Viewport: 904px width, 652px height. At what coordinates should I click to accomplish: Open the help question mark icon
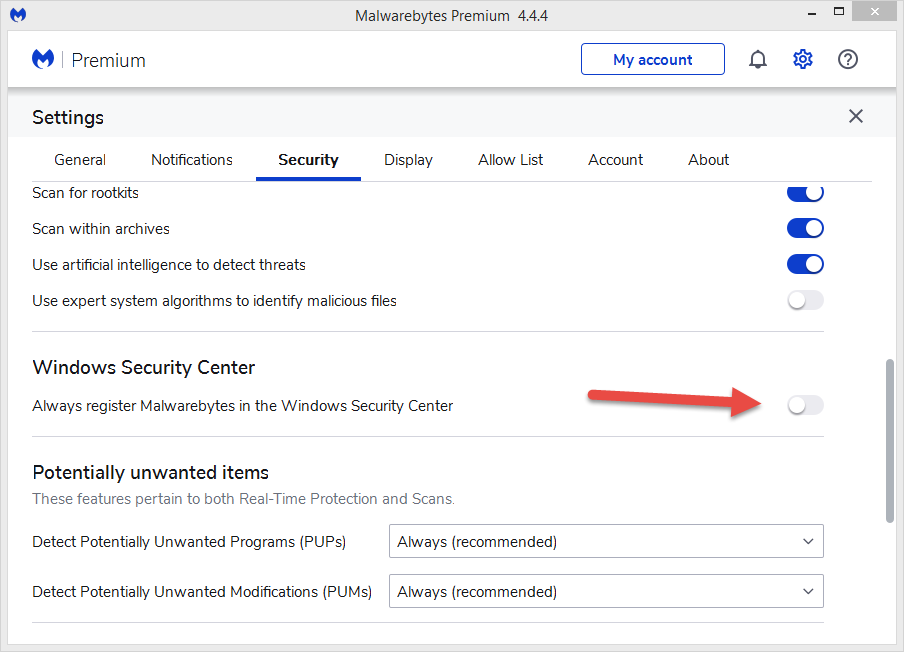coord(848,60)
